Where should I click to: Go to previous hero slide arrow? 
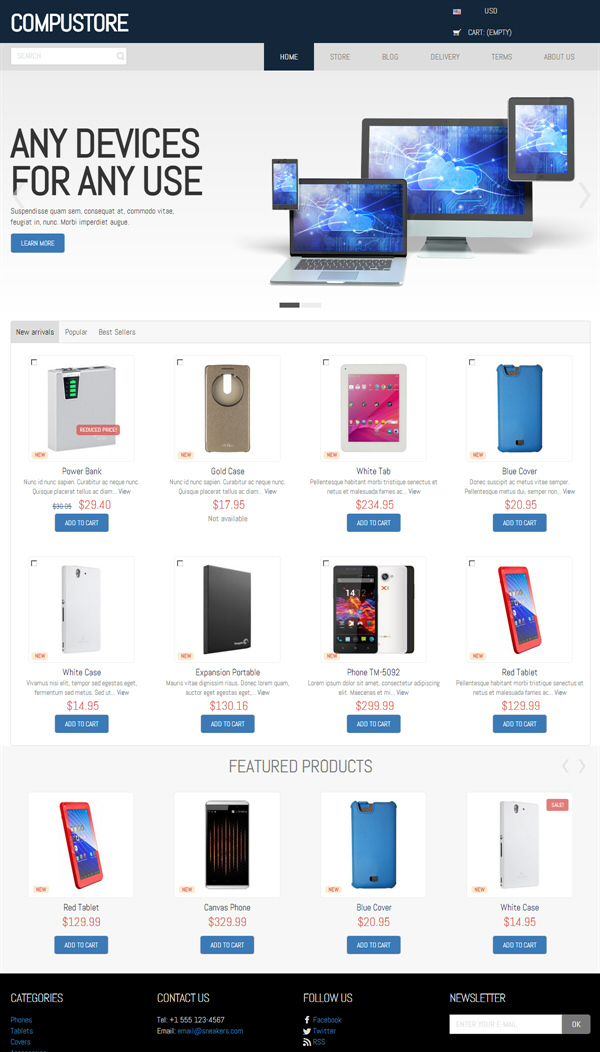coord(18,195)
